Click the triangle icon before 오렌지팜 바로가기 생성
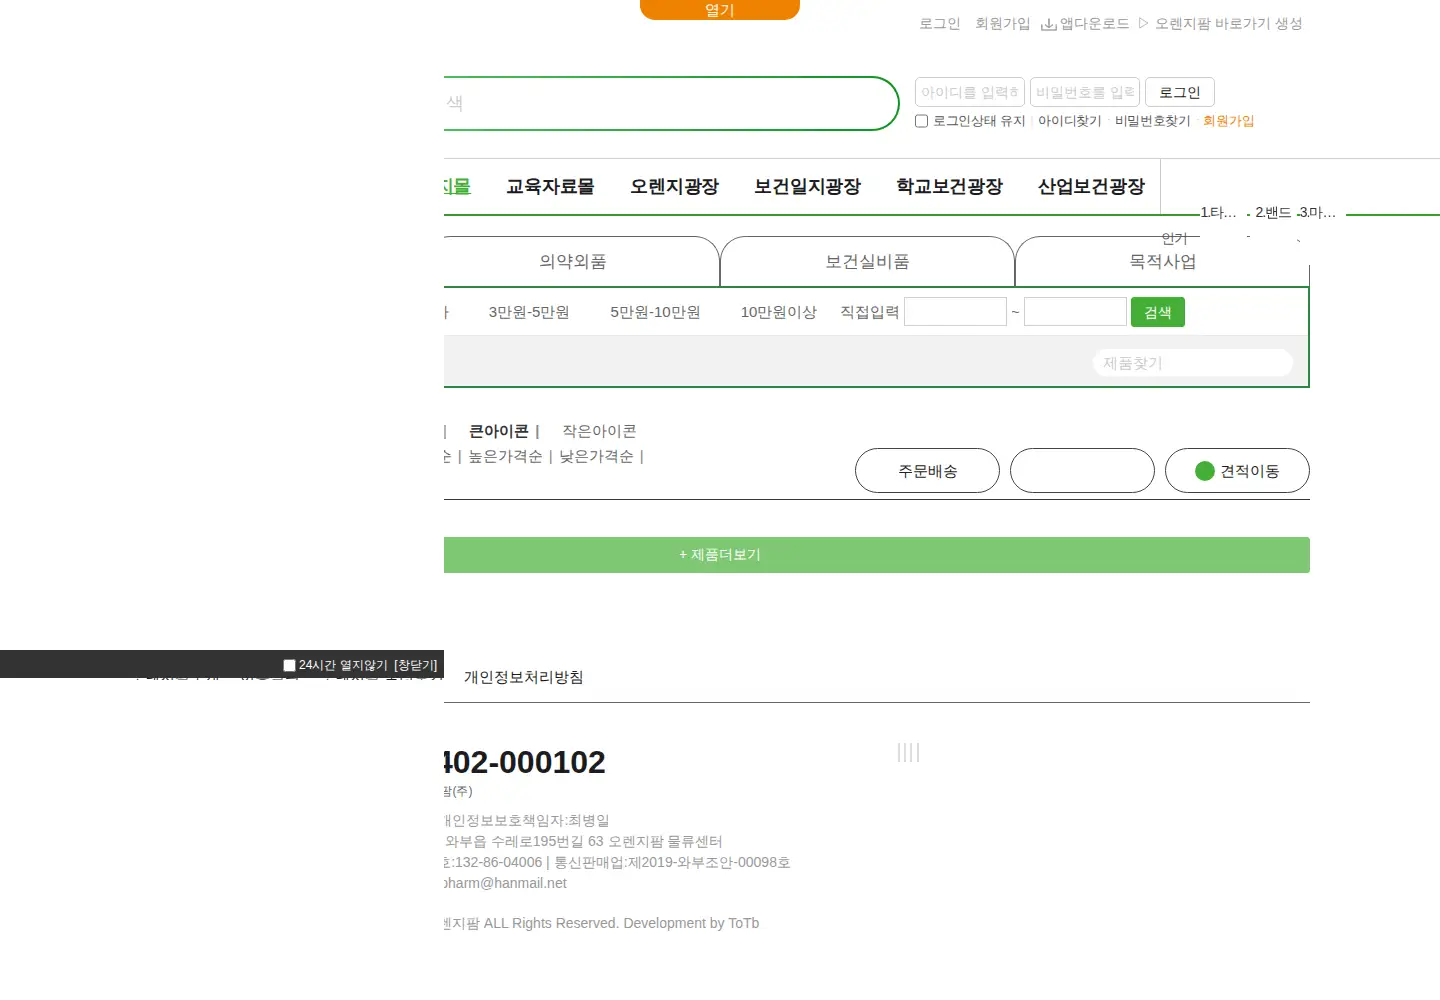 pos(1143,23)
